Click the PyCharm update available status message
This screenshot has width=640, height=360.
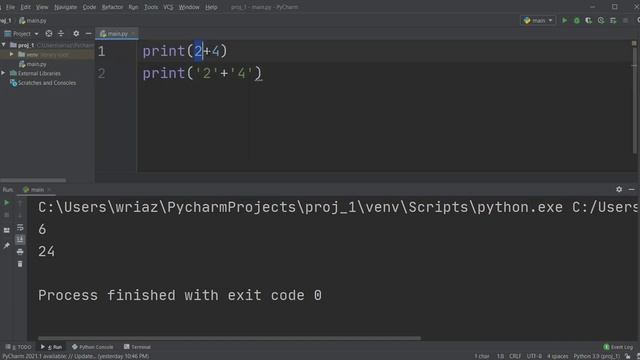(x=76, y=356)
